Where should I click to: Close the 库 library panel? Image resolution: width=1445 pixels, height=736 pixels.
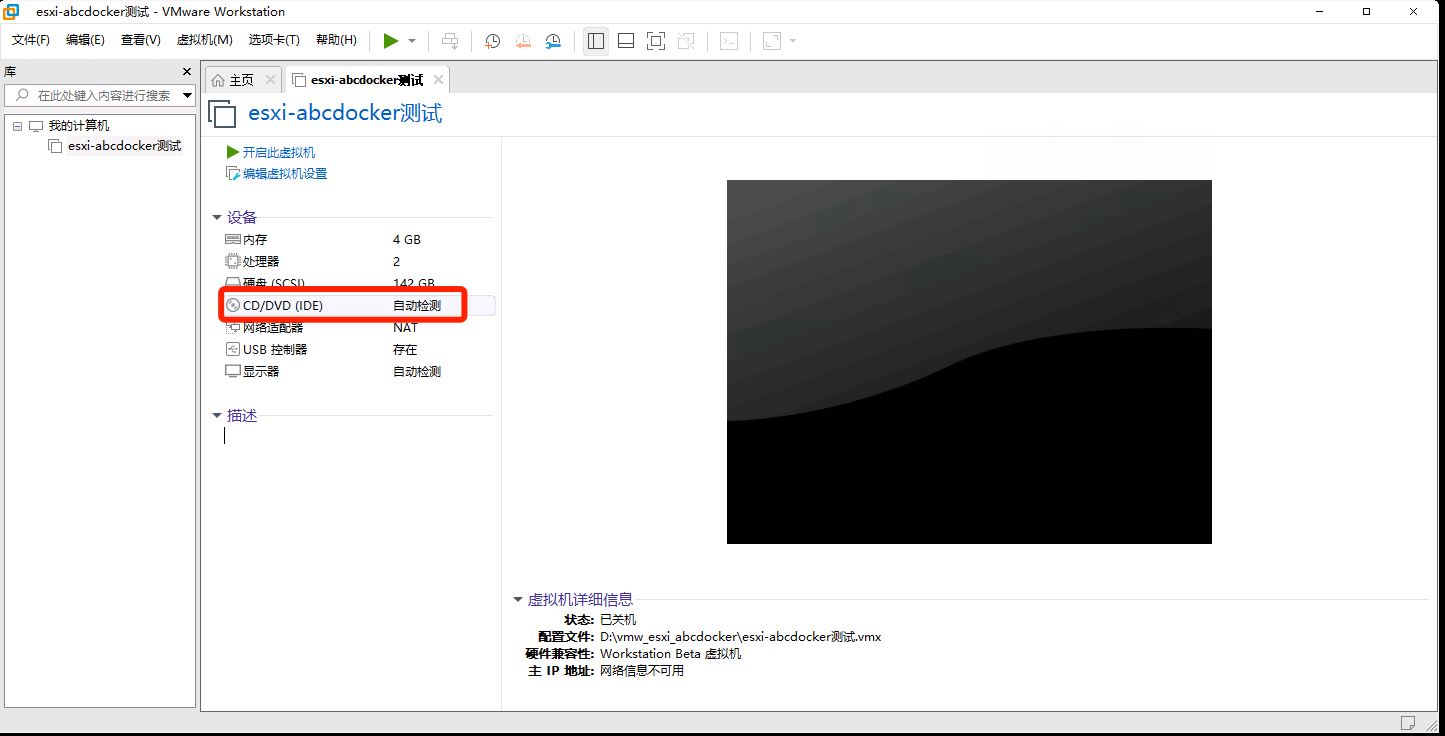coord(186,71)
